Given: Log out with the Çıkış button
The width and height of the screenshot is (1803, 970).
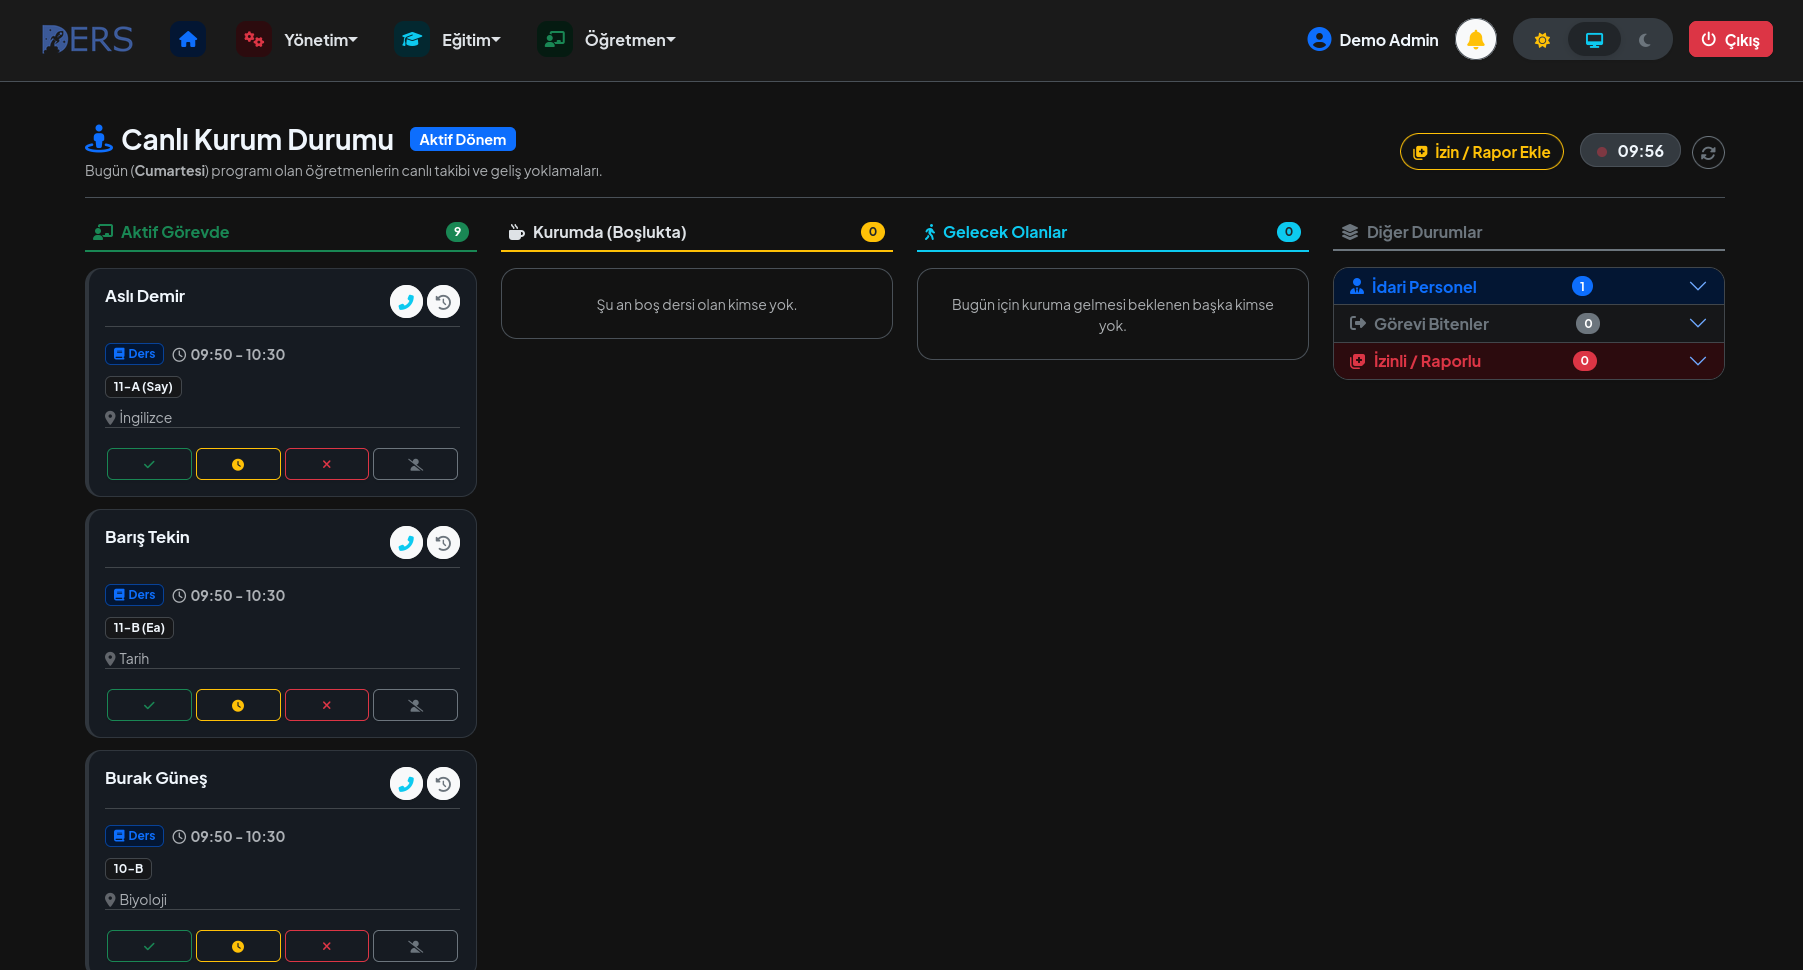Looking at the screenshot, I should pos(1730,40).
